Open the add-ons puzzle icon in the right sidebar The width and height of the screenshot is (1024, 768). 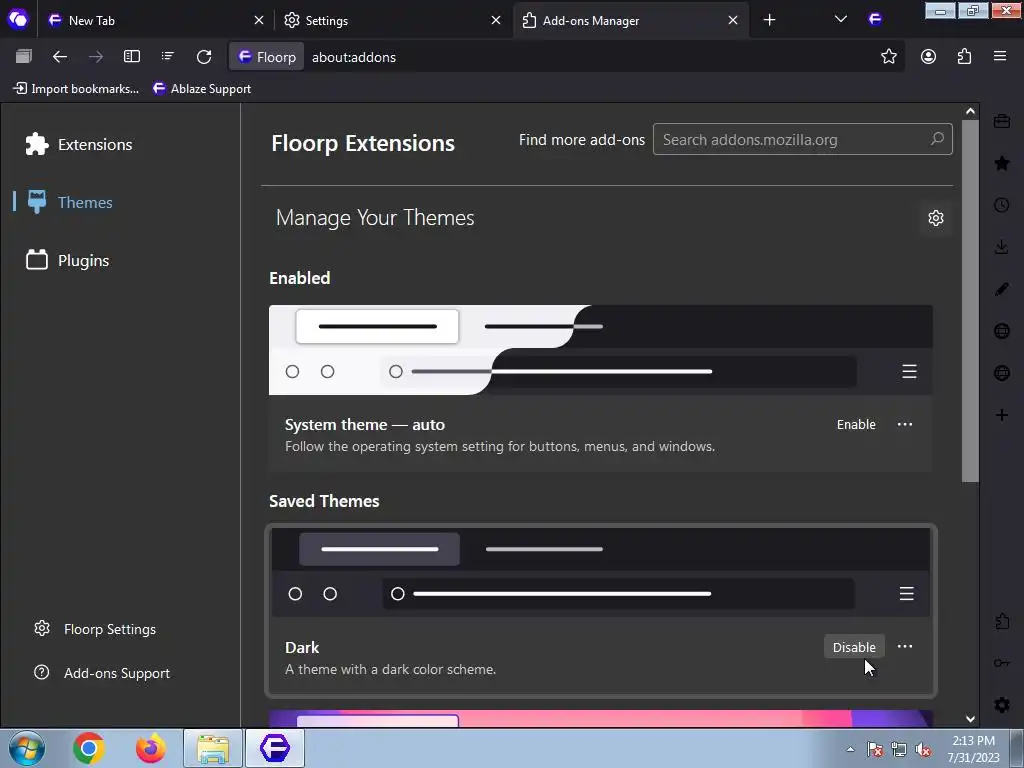pyautogui.click(x=1002, y=621)
